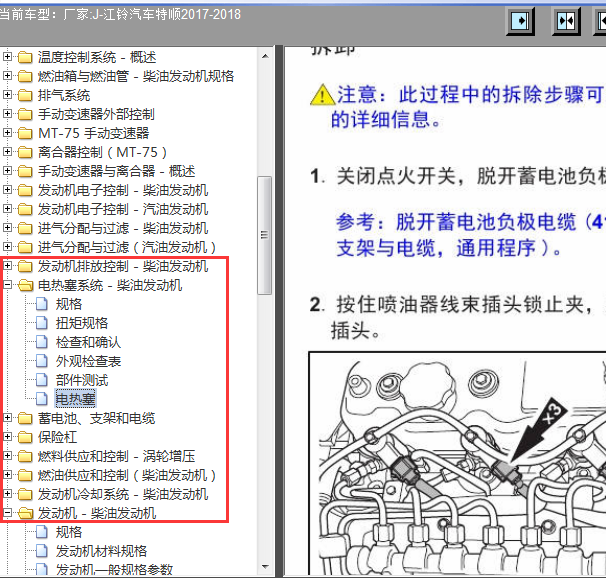Expand 温度控制系统 - 概述 folder
The width and height of the screenshot is (606, 578).
tap(7, 57)
